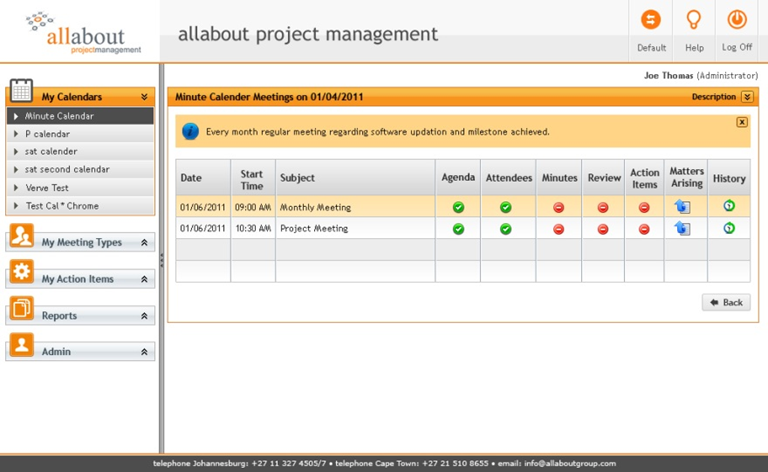Open Matters Arising icon for Monthly Meeting

pyautogui.click(x=682, y=207)
